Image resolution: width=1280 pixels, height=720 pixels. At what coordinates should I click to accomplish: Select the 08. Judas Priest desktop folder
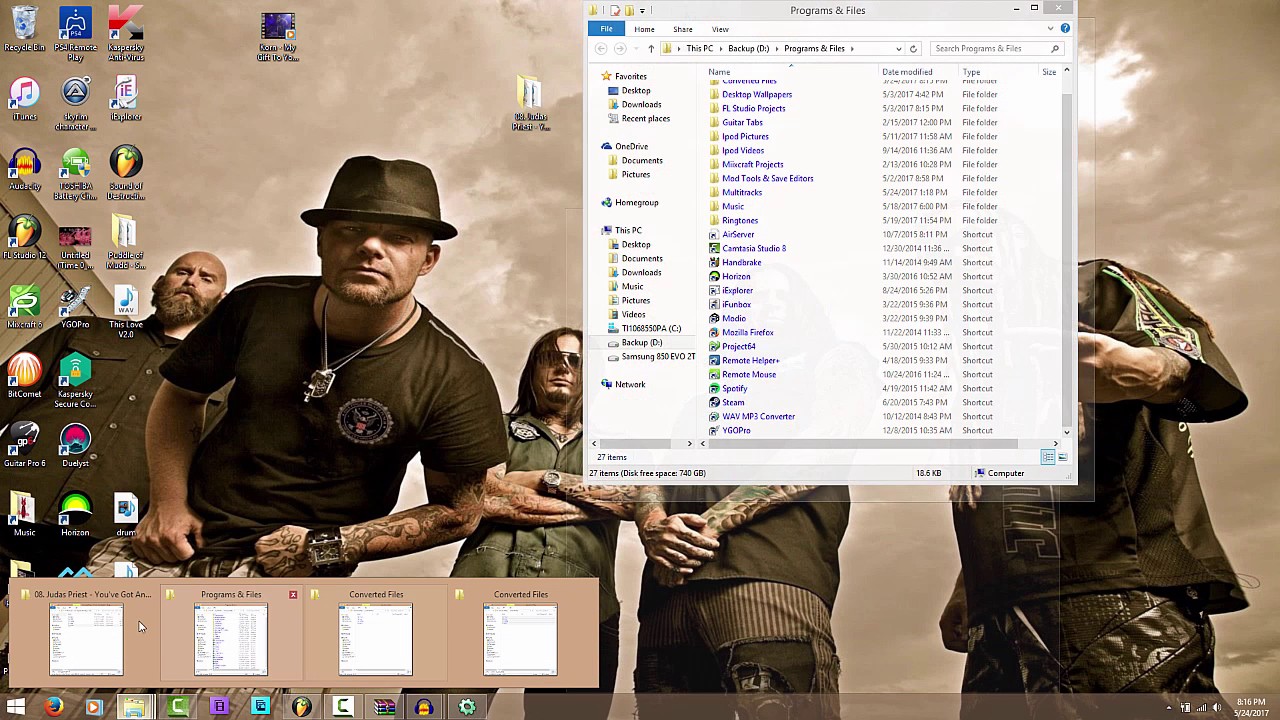pyautogui.click(x=529, y=103)
